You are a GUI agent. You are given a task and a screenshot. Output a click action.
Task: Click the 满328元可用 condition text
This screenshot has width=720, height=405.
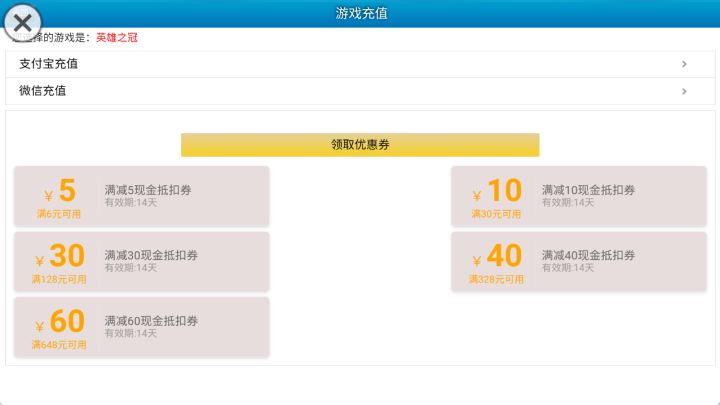pos(496,279)
